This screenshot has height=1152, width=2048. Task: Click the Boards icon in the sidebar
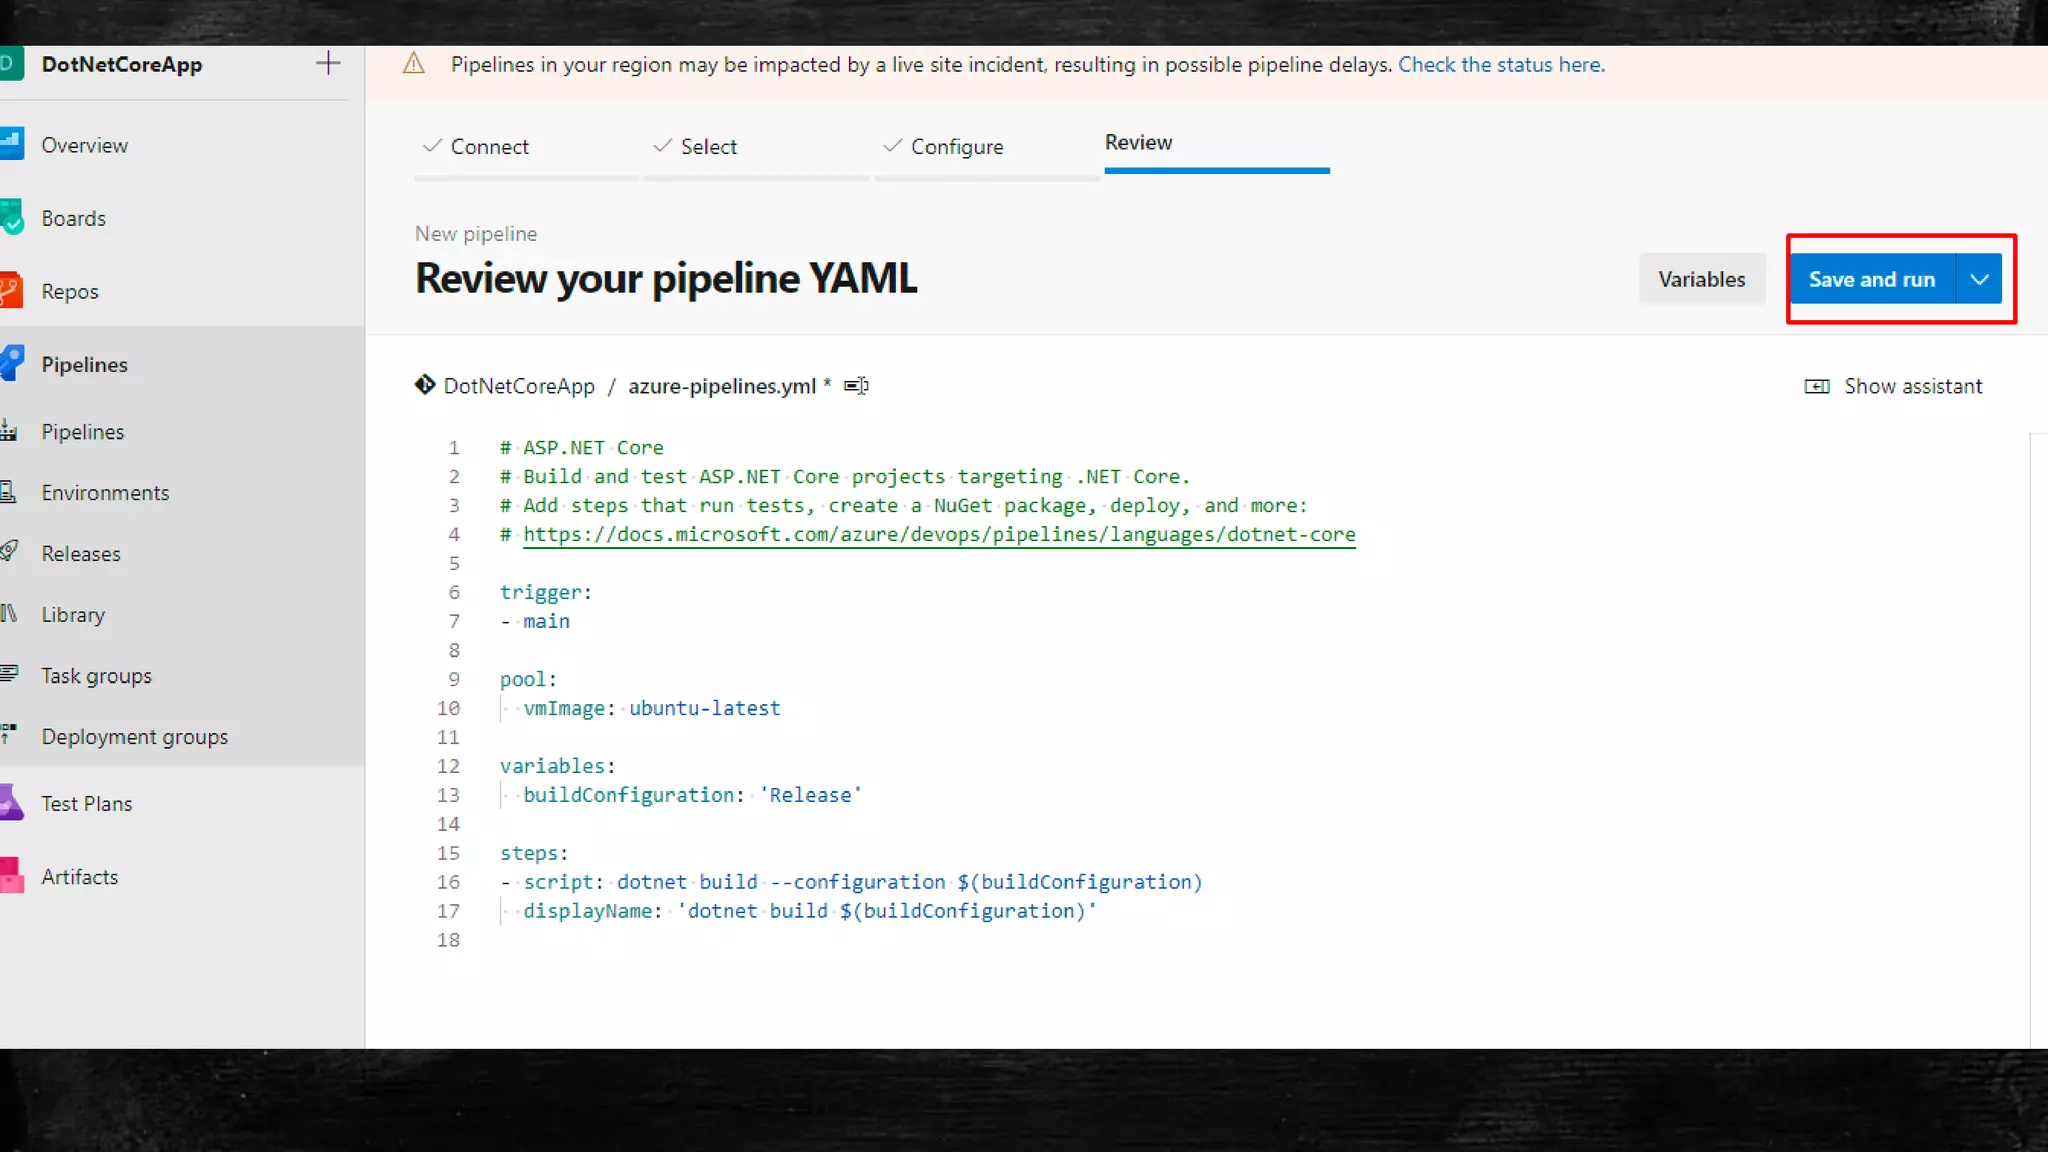point(11,217)
